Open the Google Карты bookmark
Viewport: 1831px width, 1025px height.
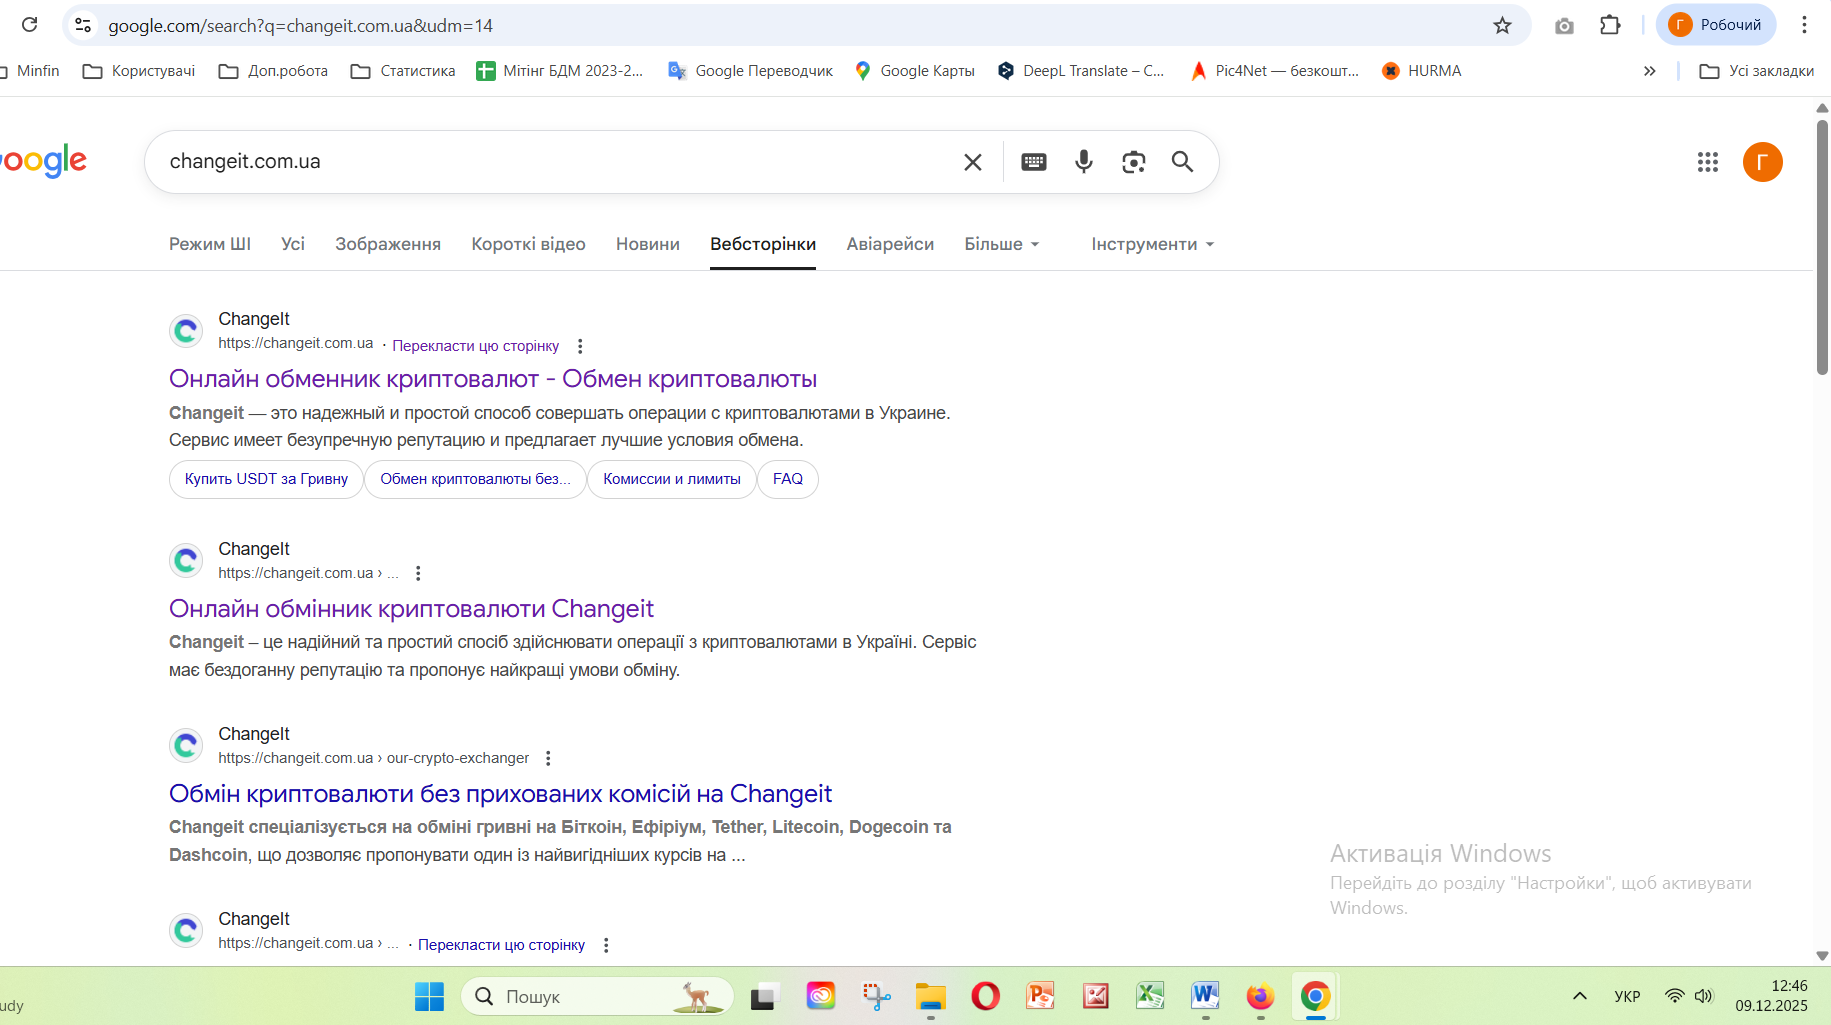tap(915, 71)
